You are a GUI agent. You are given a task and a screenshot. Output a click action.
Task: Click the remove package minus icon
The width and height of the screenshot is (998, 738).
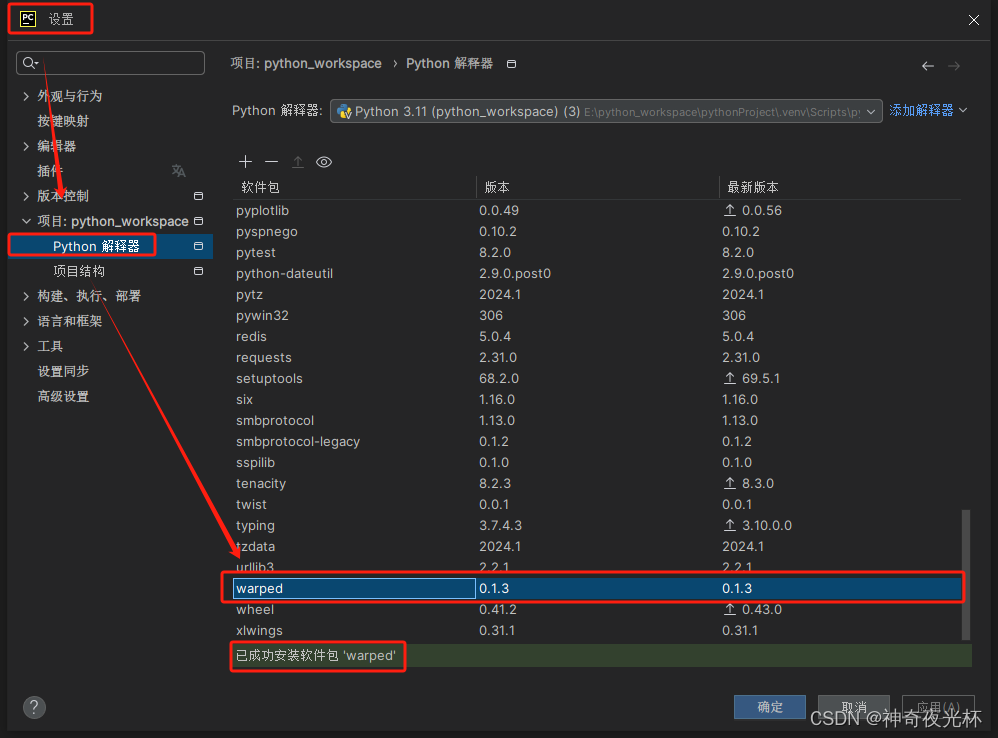(x=272, y=162)
